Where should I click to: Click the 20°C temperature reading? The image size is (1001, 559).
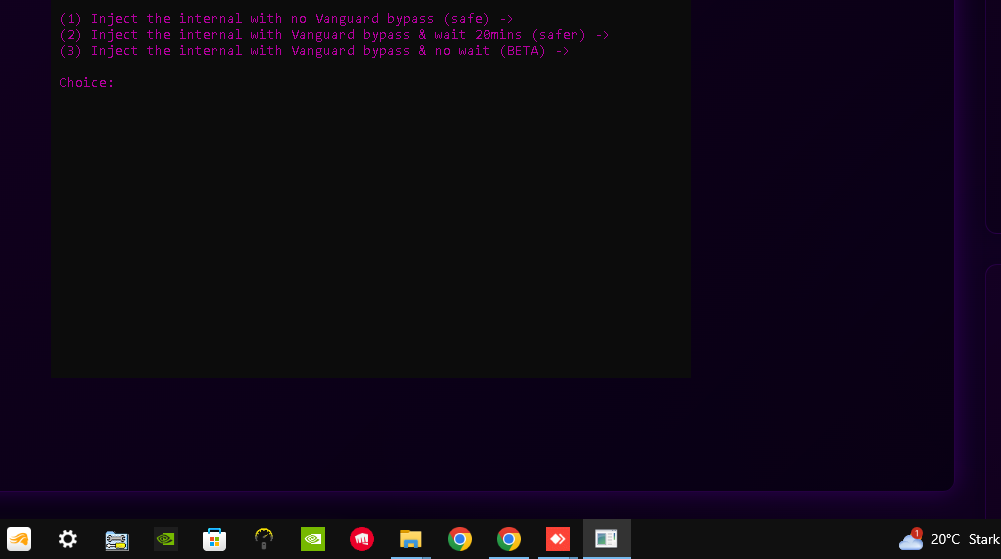945,540
